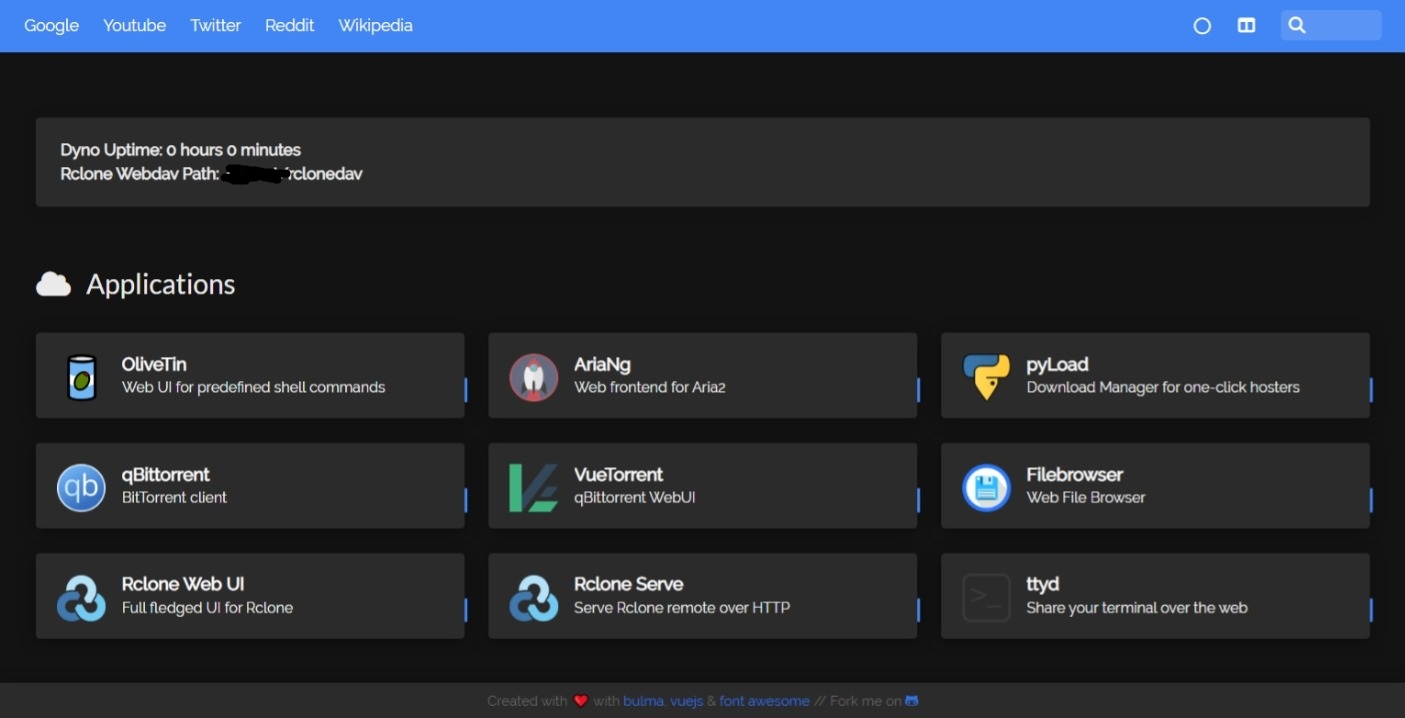Focus the search input field

click(1331, 25)
